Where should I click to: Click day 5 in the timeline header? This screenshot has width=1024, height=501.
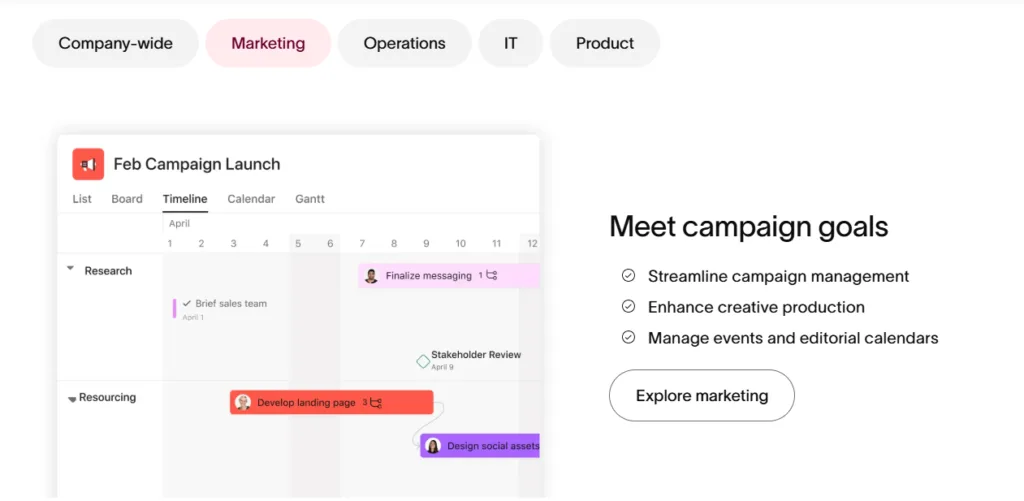(x=298, y=244)
